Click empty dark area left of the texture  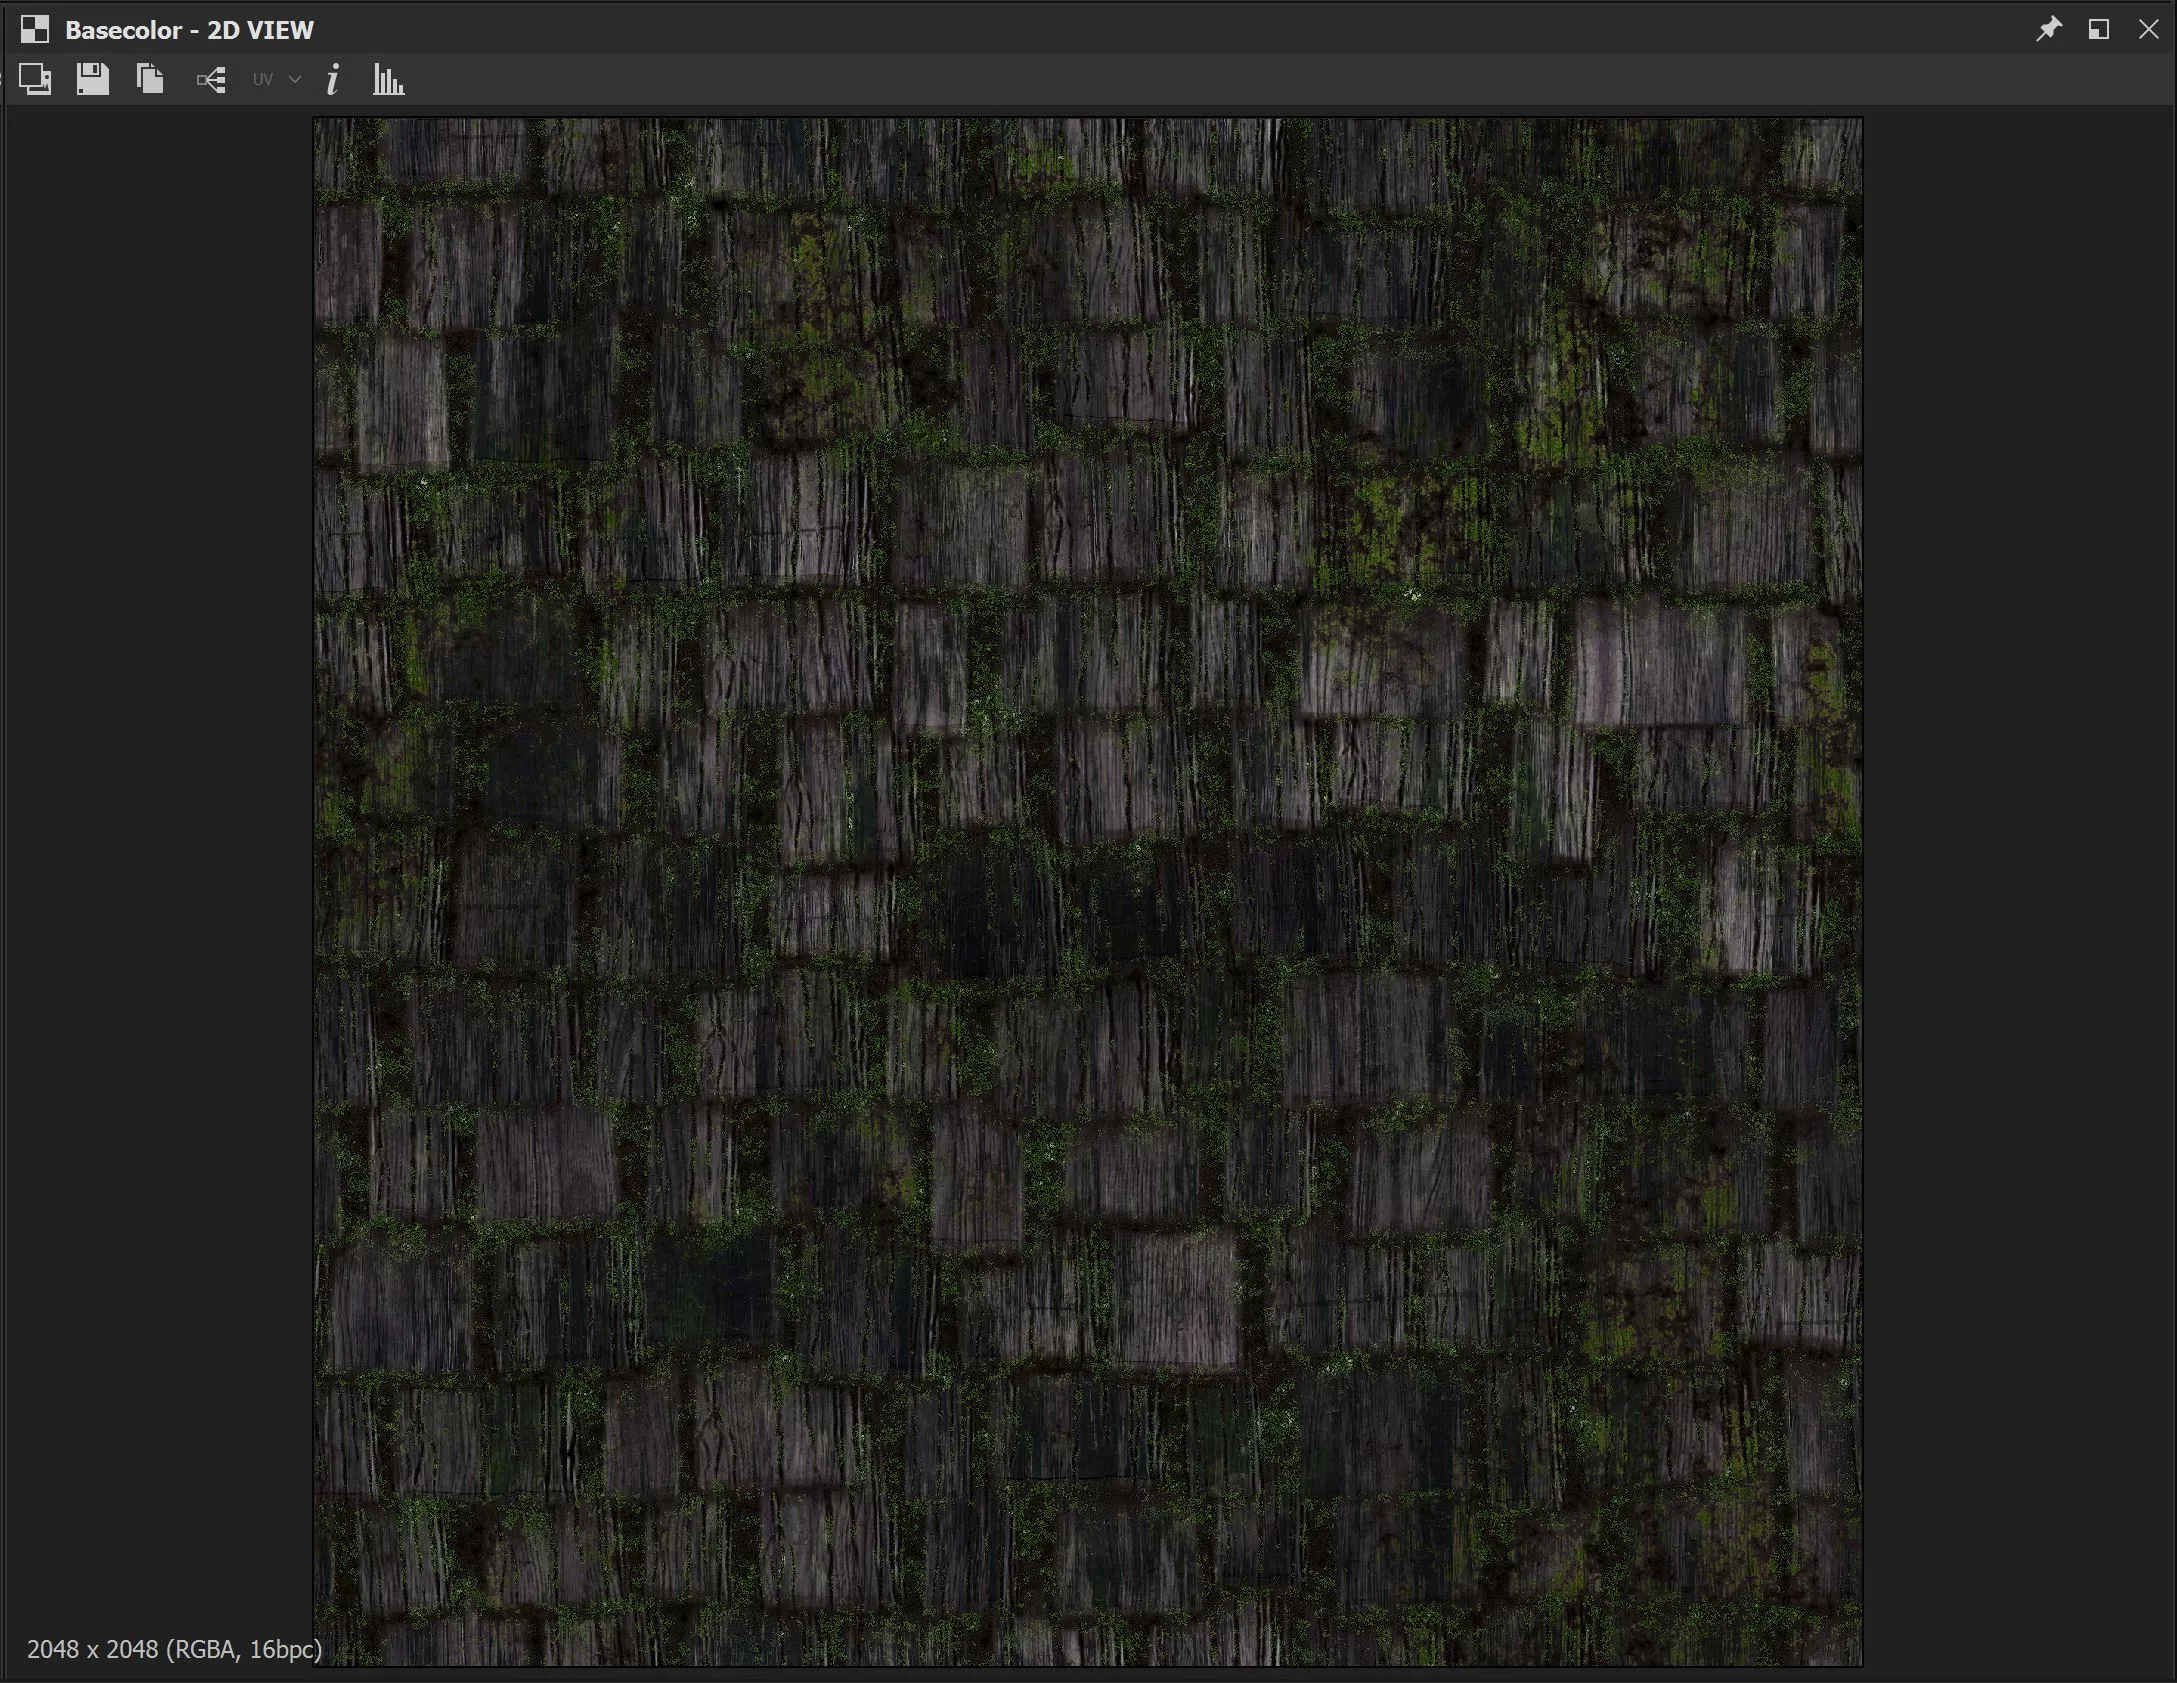160,800
